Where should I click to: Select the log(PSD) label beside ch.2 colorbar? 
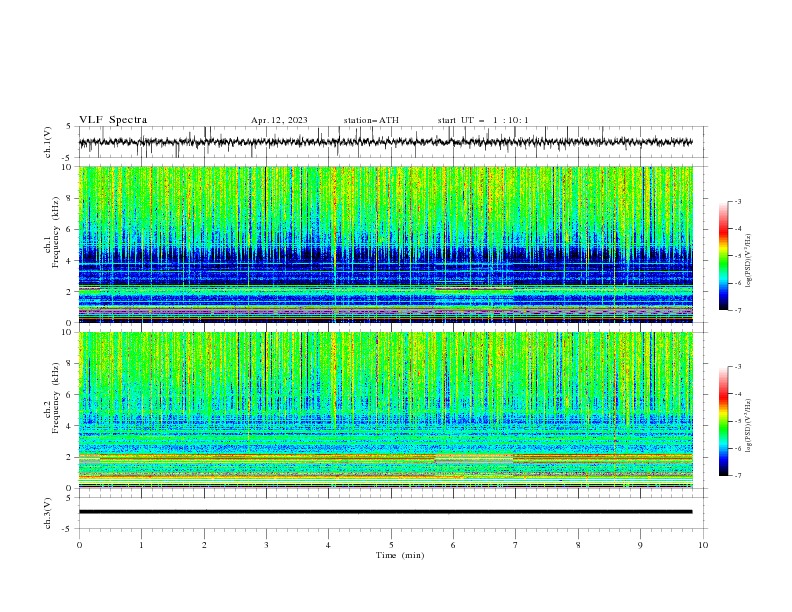pyautogui.click(x=749, y=426)
